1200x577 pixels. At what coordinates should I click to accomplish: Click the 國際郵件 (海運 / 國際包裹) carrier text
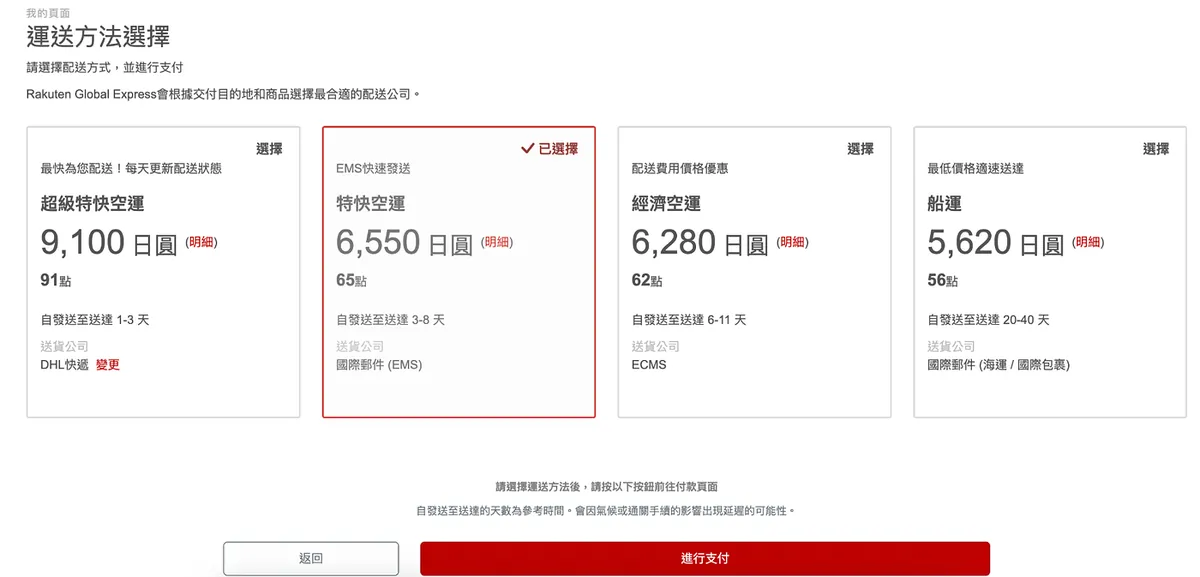(998, 365)
